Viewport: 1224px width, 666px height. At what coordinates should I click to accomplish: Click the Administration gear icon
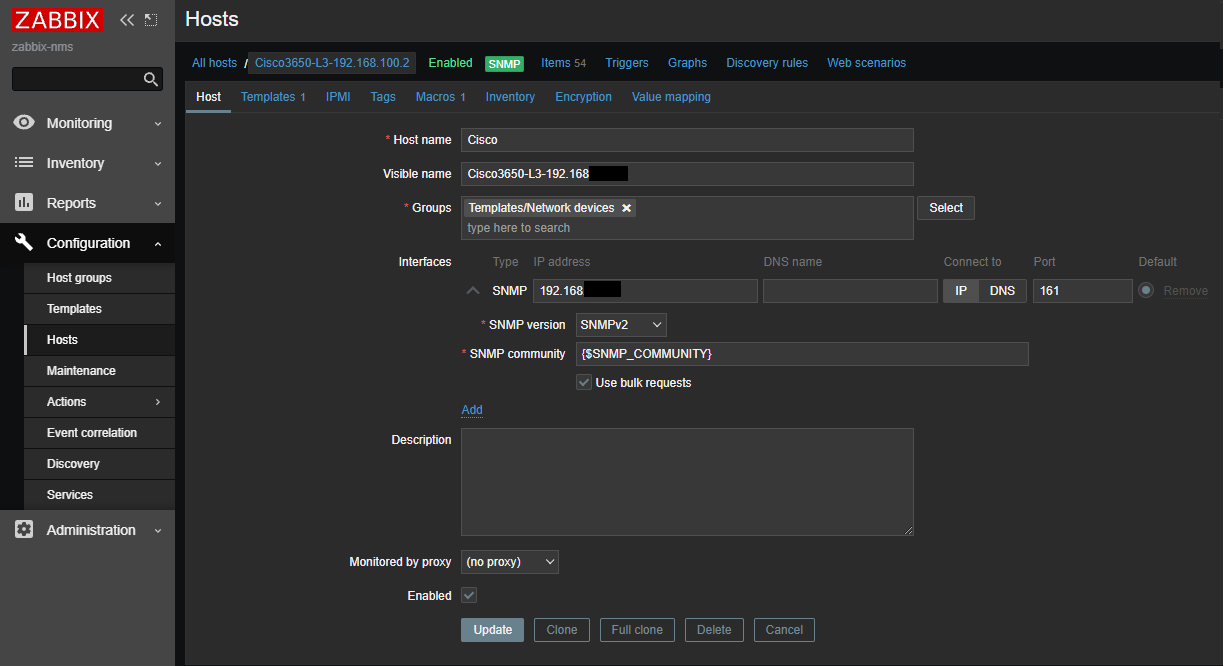tap(24, 530)
